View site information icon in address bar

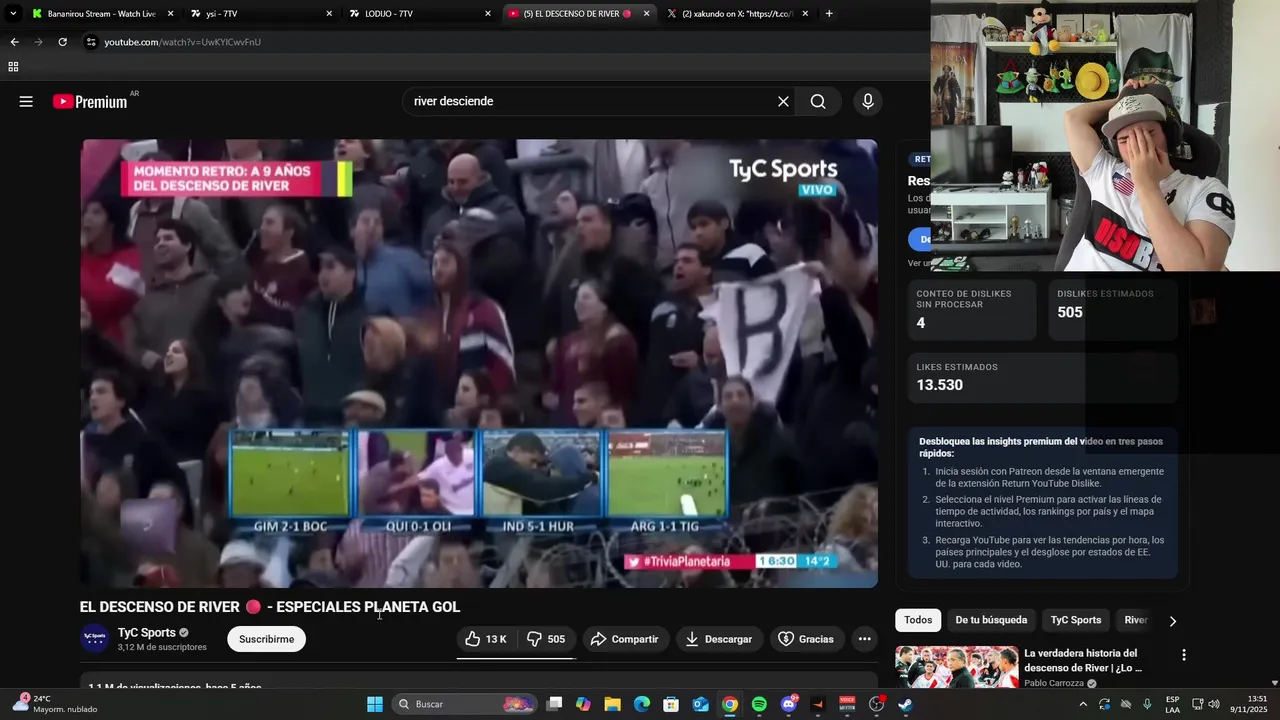point(90,42)
